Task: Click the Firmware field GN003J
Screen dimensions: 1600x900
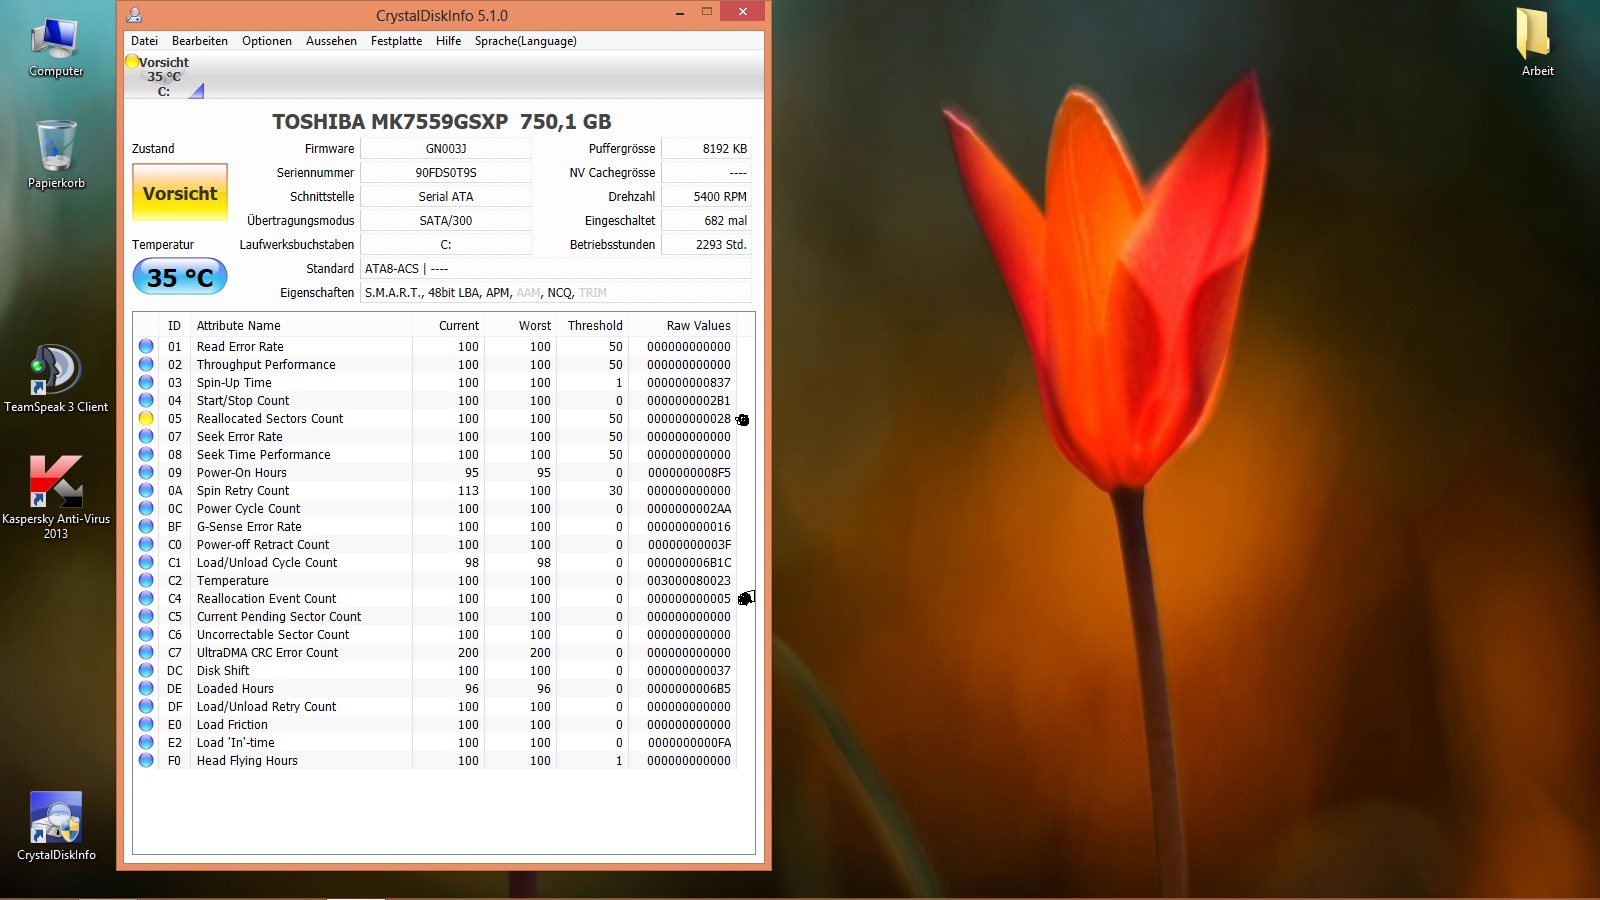Action: (x=446, y=149)
